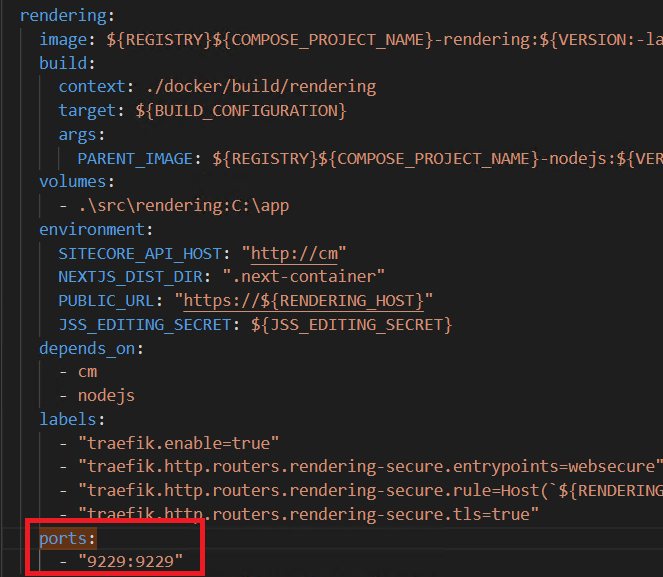Click the target ${BUILD_CONFIGURATION} value
The height and width of the screenshot is (577, 663).
click(241, 111)
